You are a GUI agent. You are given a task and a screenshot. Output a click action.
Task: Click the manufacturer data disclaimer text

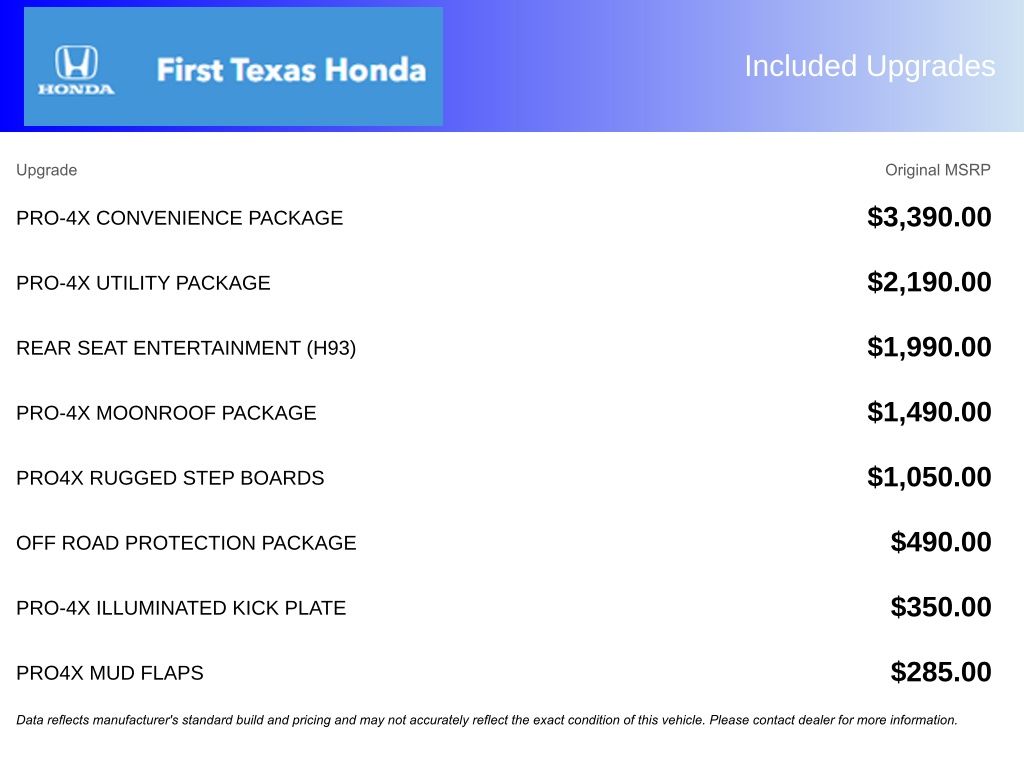(487, 720)
